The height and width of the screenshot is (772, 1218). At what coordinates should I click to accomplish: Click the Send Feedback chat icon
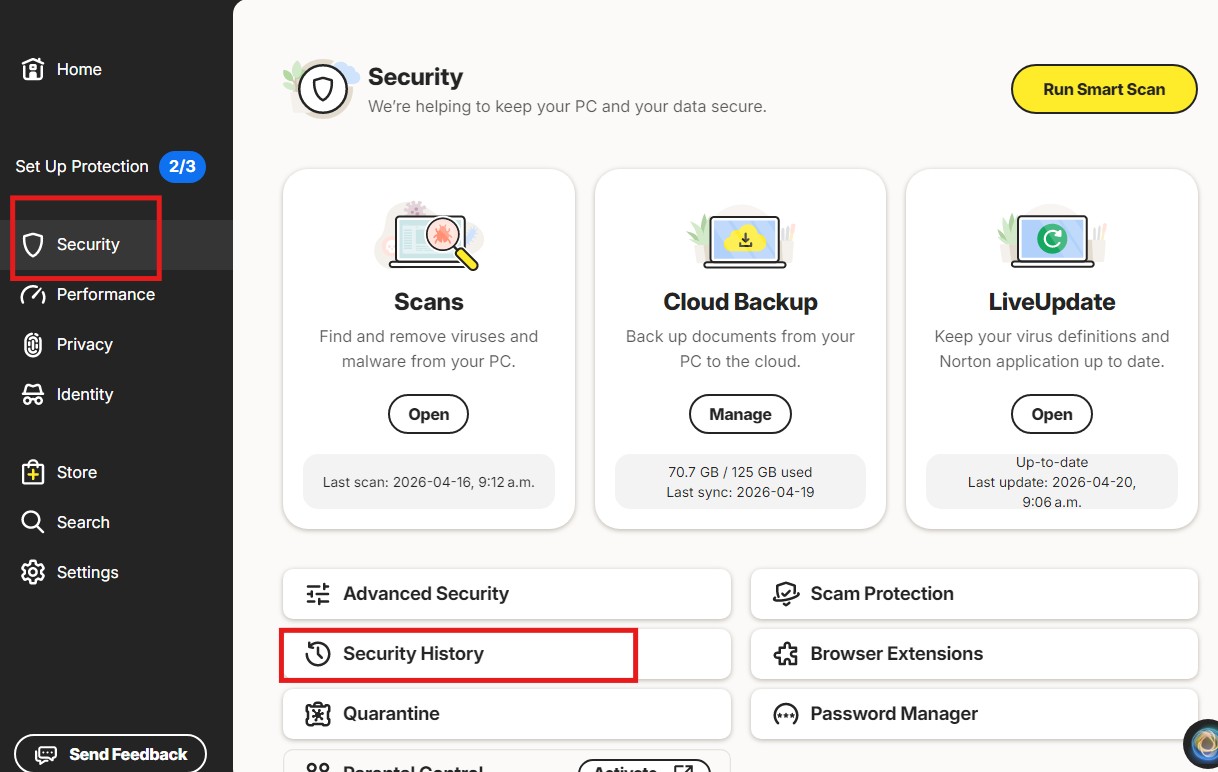46,754
